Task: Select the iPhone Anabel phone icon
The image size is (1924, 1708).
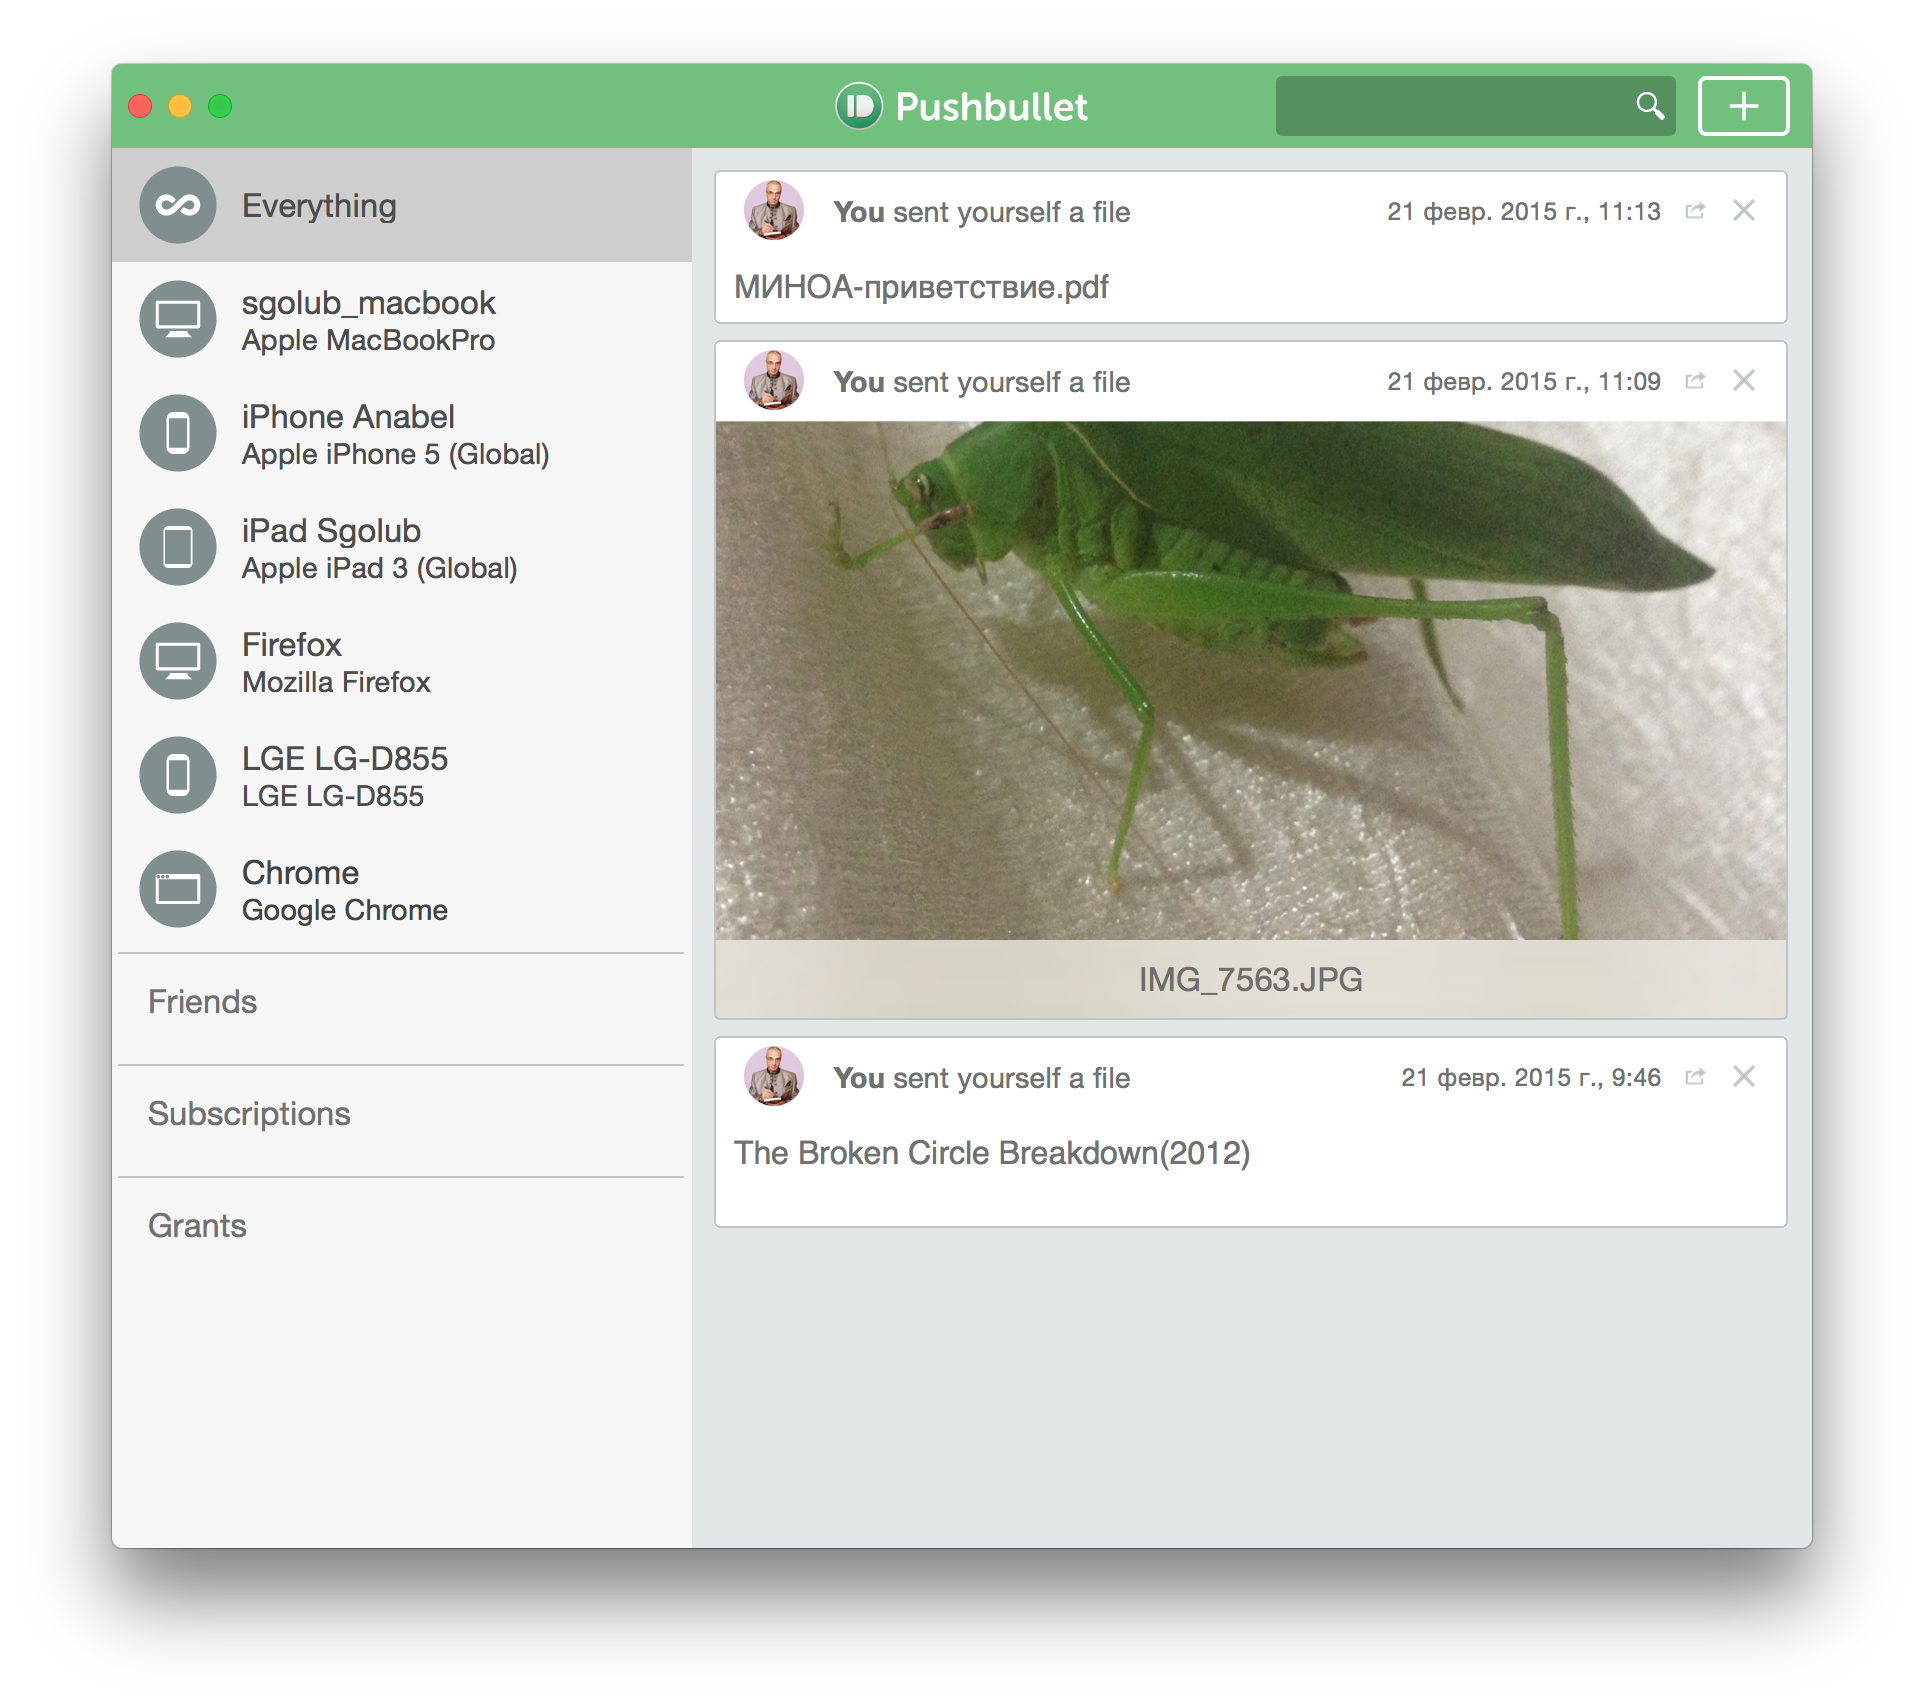Action: 178,433
